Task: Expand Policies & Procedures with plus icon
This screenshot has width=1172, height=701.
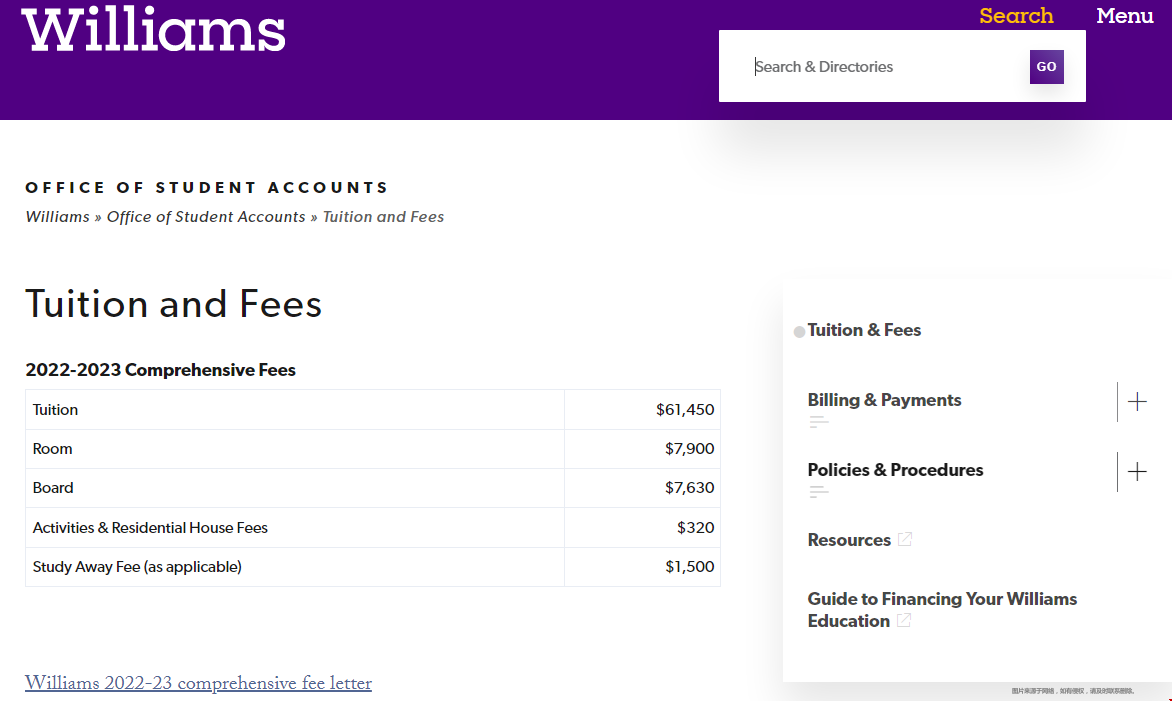Action: pos(1137,472)
